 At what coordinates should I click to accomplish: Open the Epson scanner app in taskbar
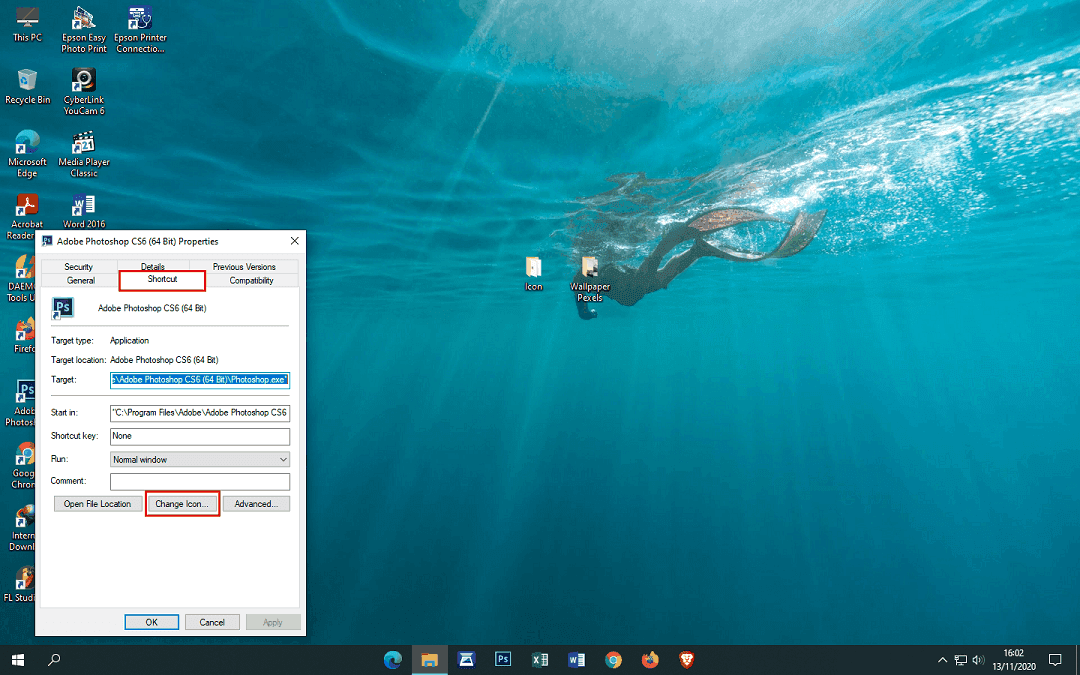tap(466, 660)
